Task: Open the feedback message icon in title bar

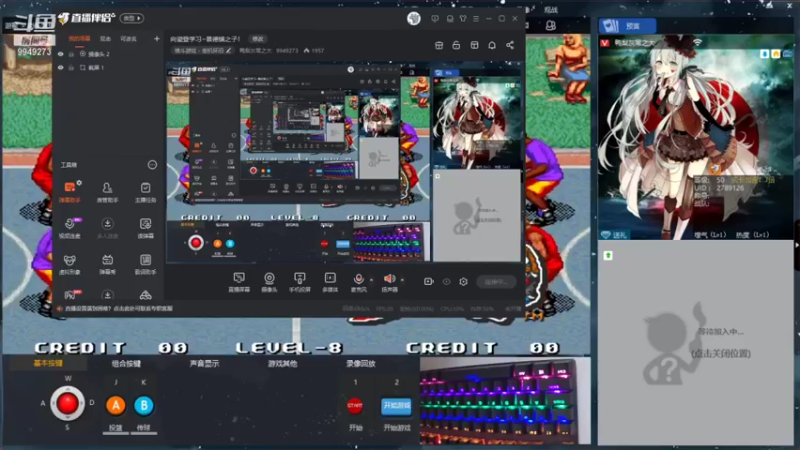Action: (x=435, y=19)
